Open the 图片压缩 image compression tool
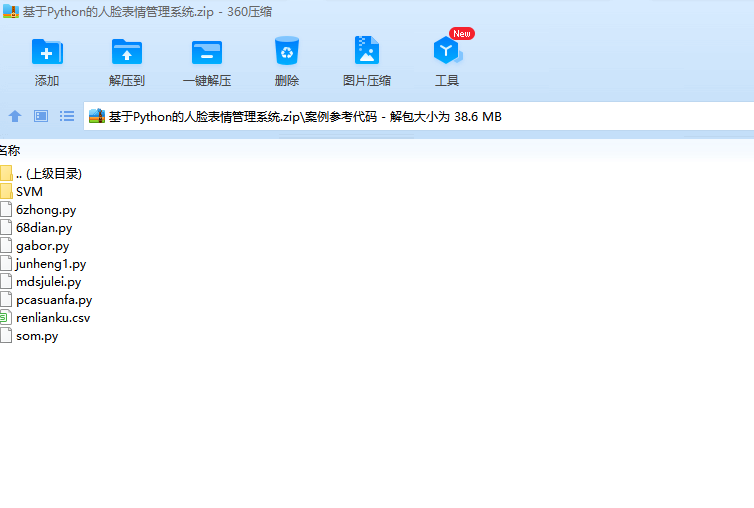 pyautogui.click(x=367, y=50)
